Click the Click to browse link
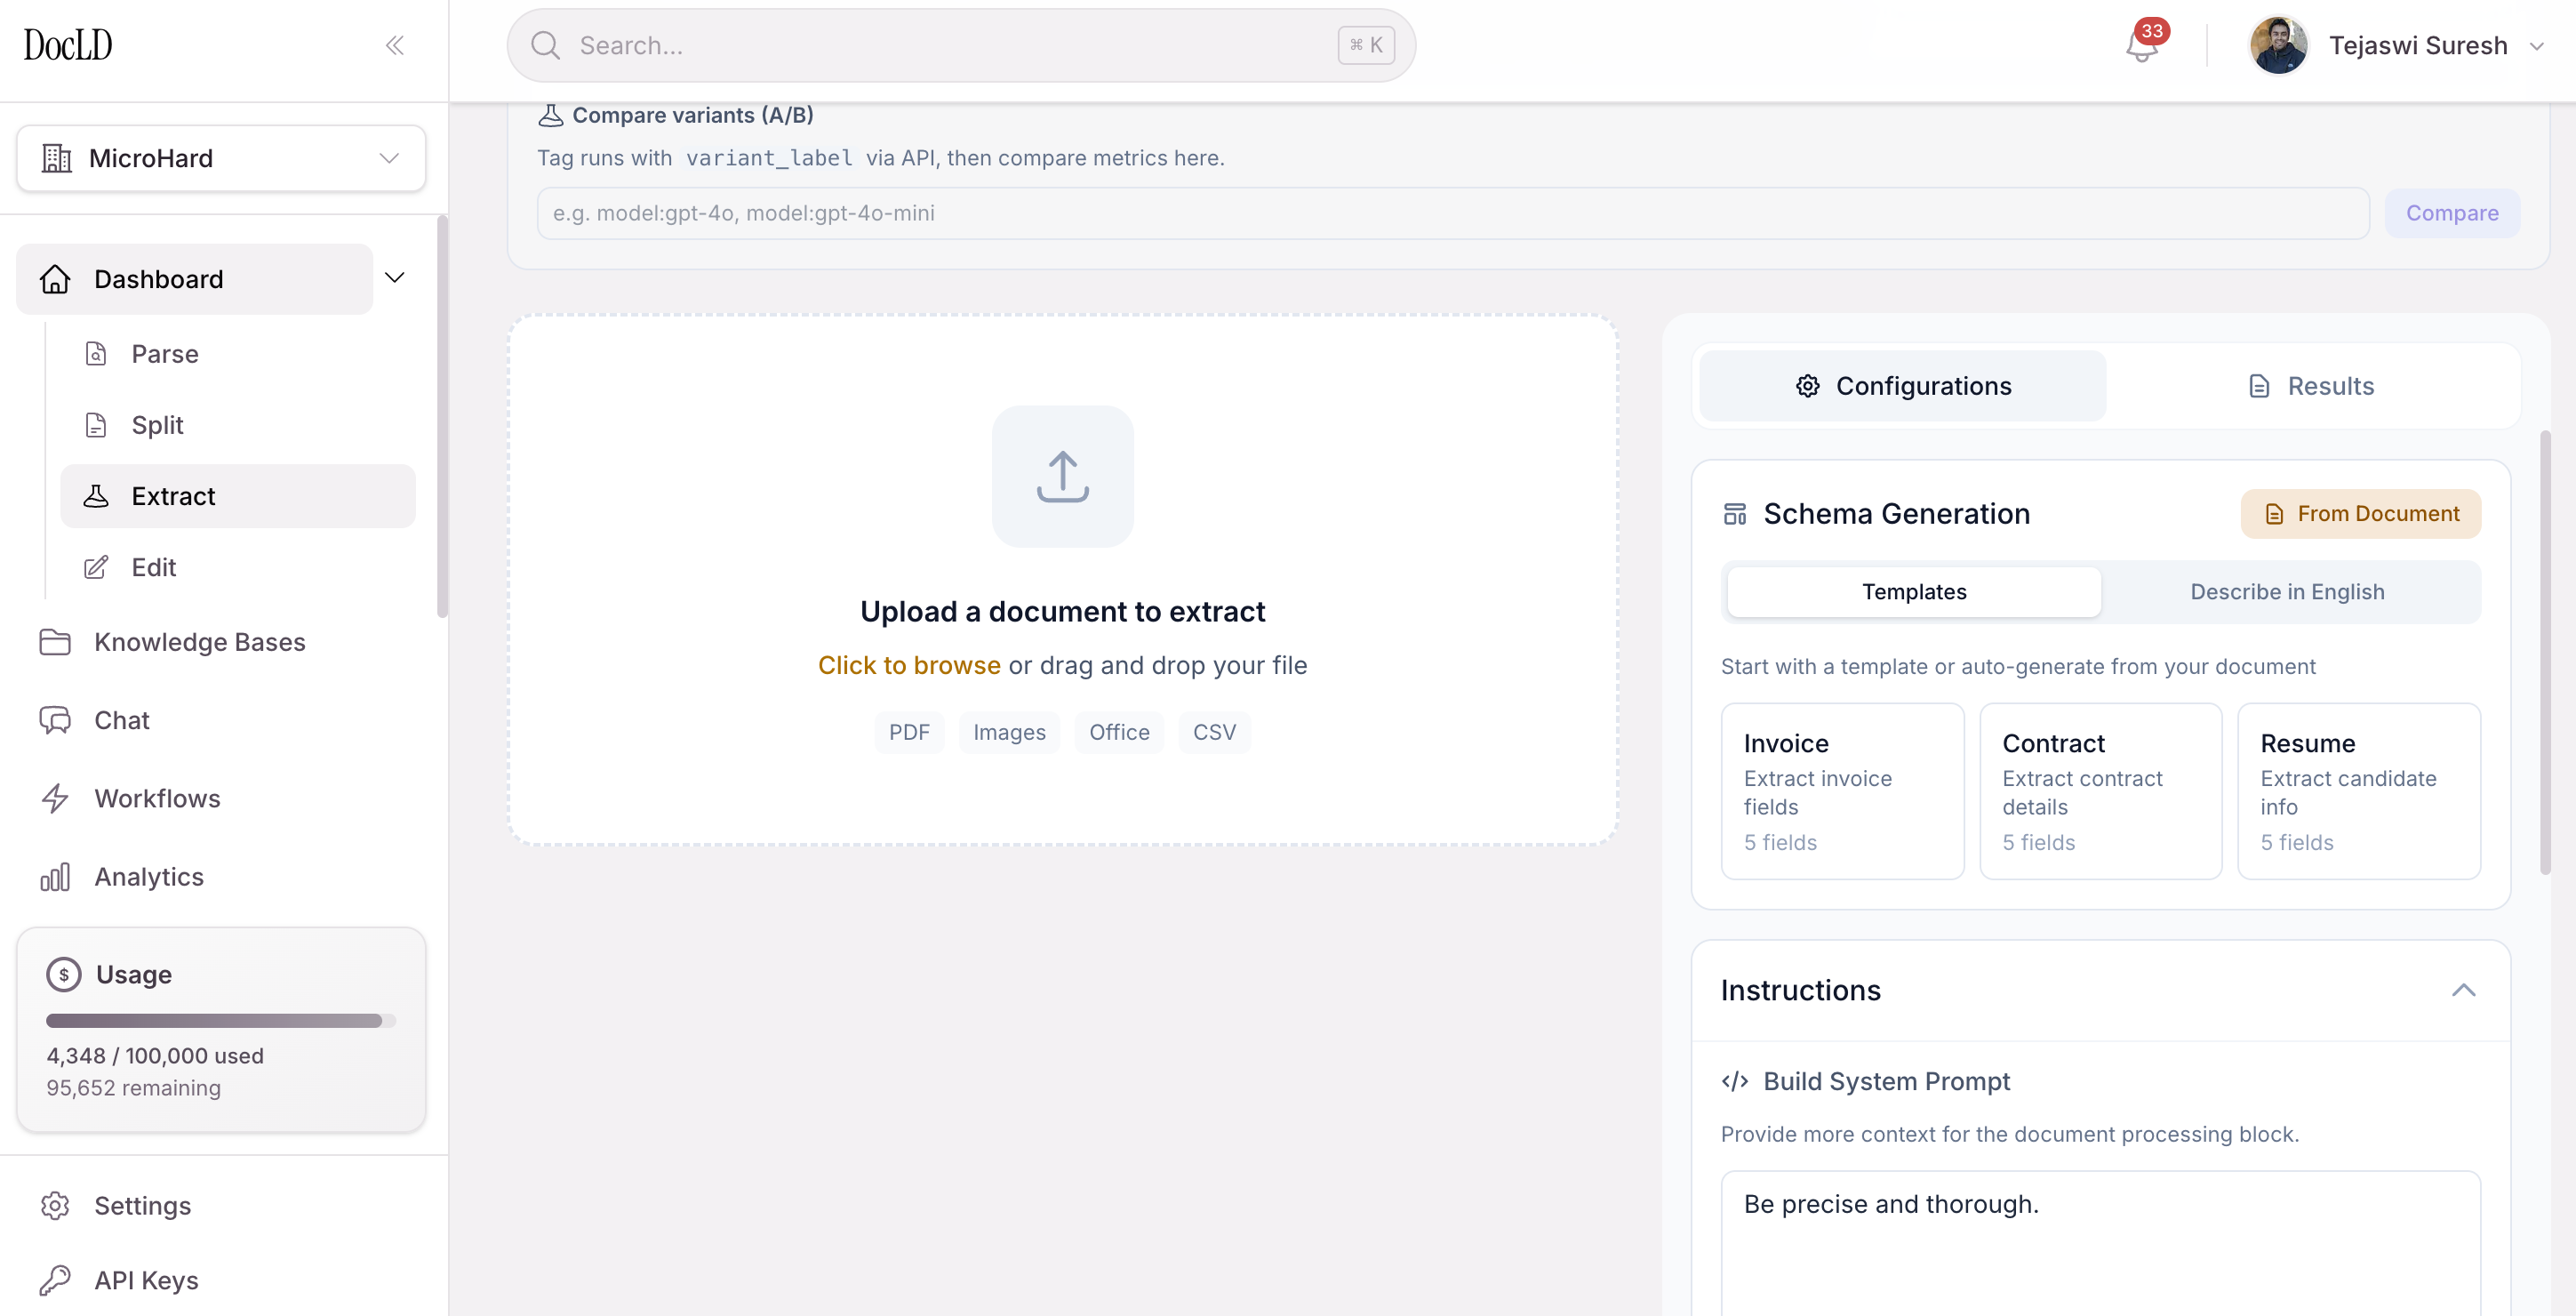The image size is (2576, 1316). pyautogui.click(x=908, y=665)
